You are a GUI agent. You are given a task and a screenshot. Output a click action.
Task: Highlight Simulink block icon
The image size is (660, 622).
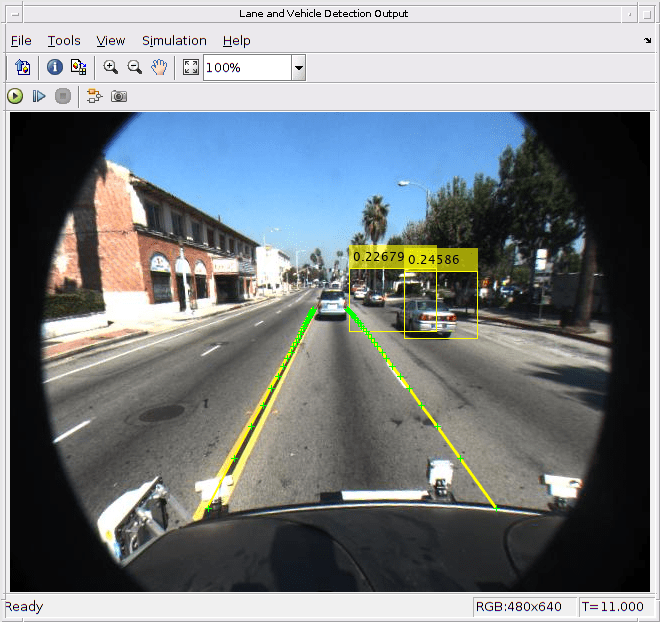94,96
